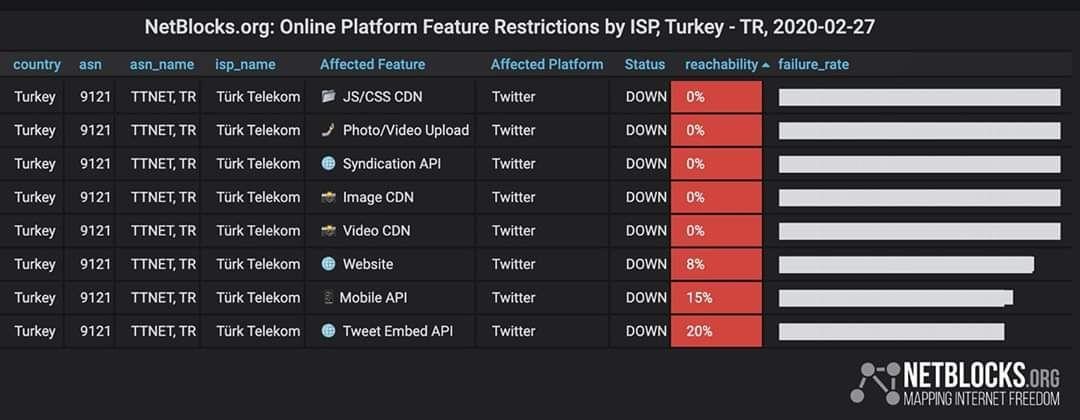Select the red 20% reachability cell

pyautogui.click(x=716, y=331)
